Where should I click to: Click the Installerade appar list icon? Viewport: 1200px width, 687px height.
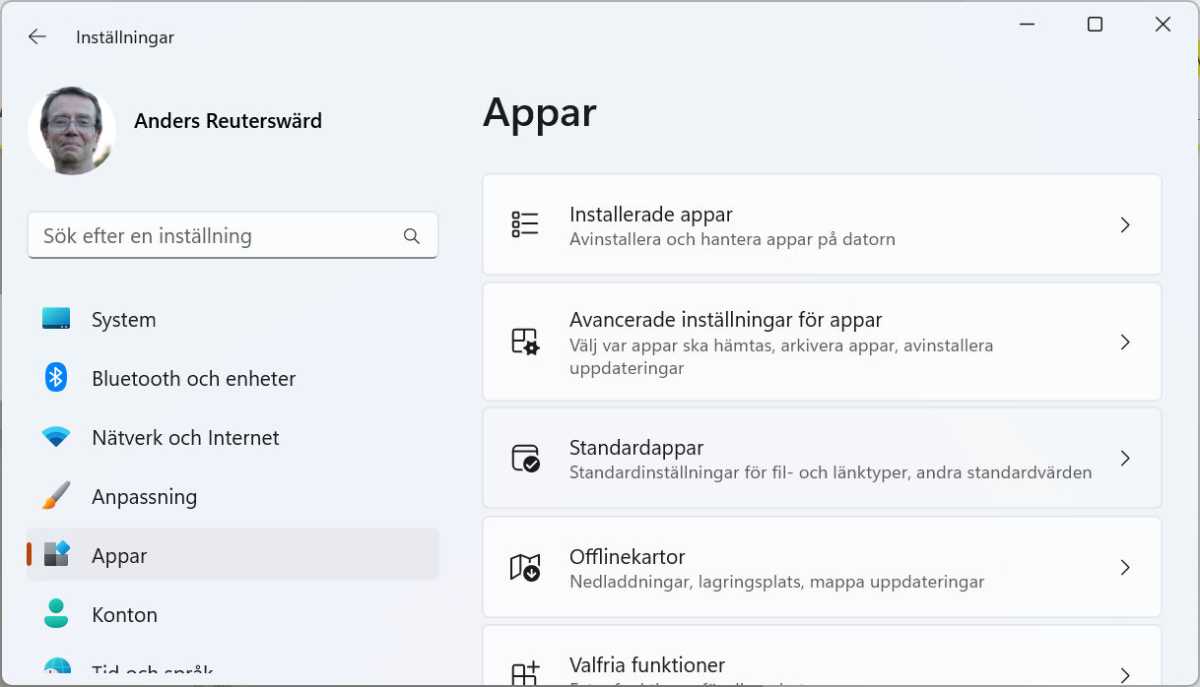[525, 224]
